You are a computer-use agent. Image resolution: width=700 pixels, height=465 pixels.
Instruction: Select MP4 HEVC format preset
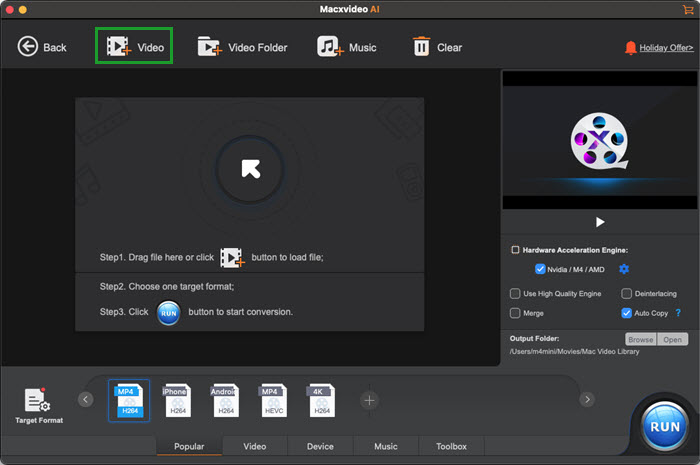(273, 400)
